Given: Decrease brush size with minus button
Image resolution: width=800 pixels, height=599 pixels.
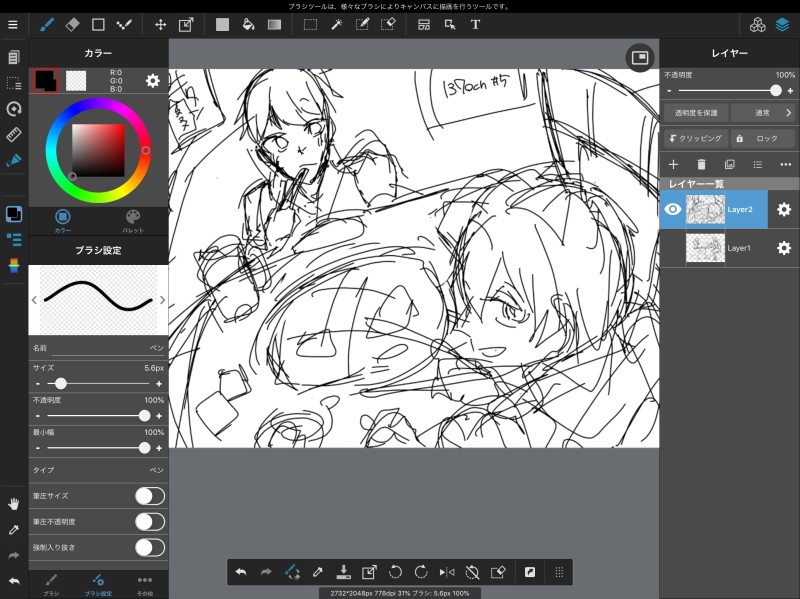Looking at the screenshot, I should tap(38, 384).
